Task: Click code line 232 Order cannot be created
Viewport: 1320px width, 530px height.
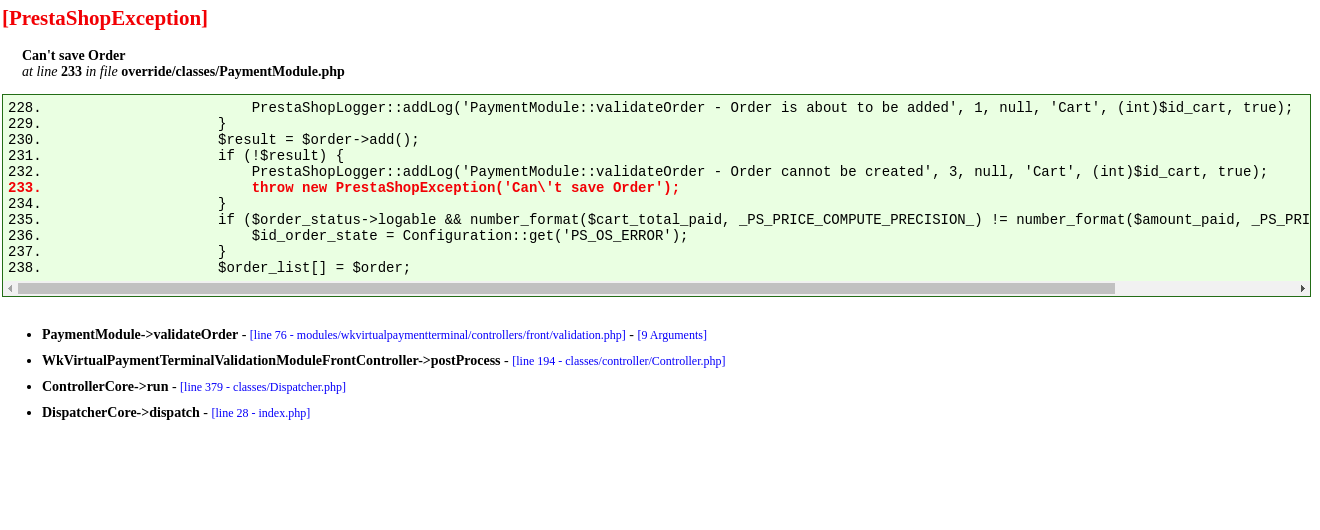Action: point(759,172)
